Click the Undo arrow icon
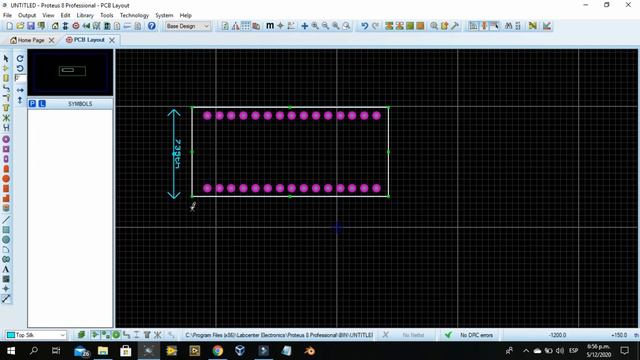 [x=364, y=26]
